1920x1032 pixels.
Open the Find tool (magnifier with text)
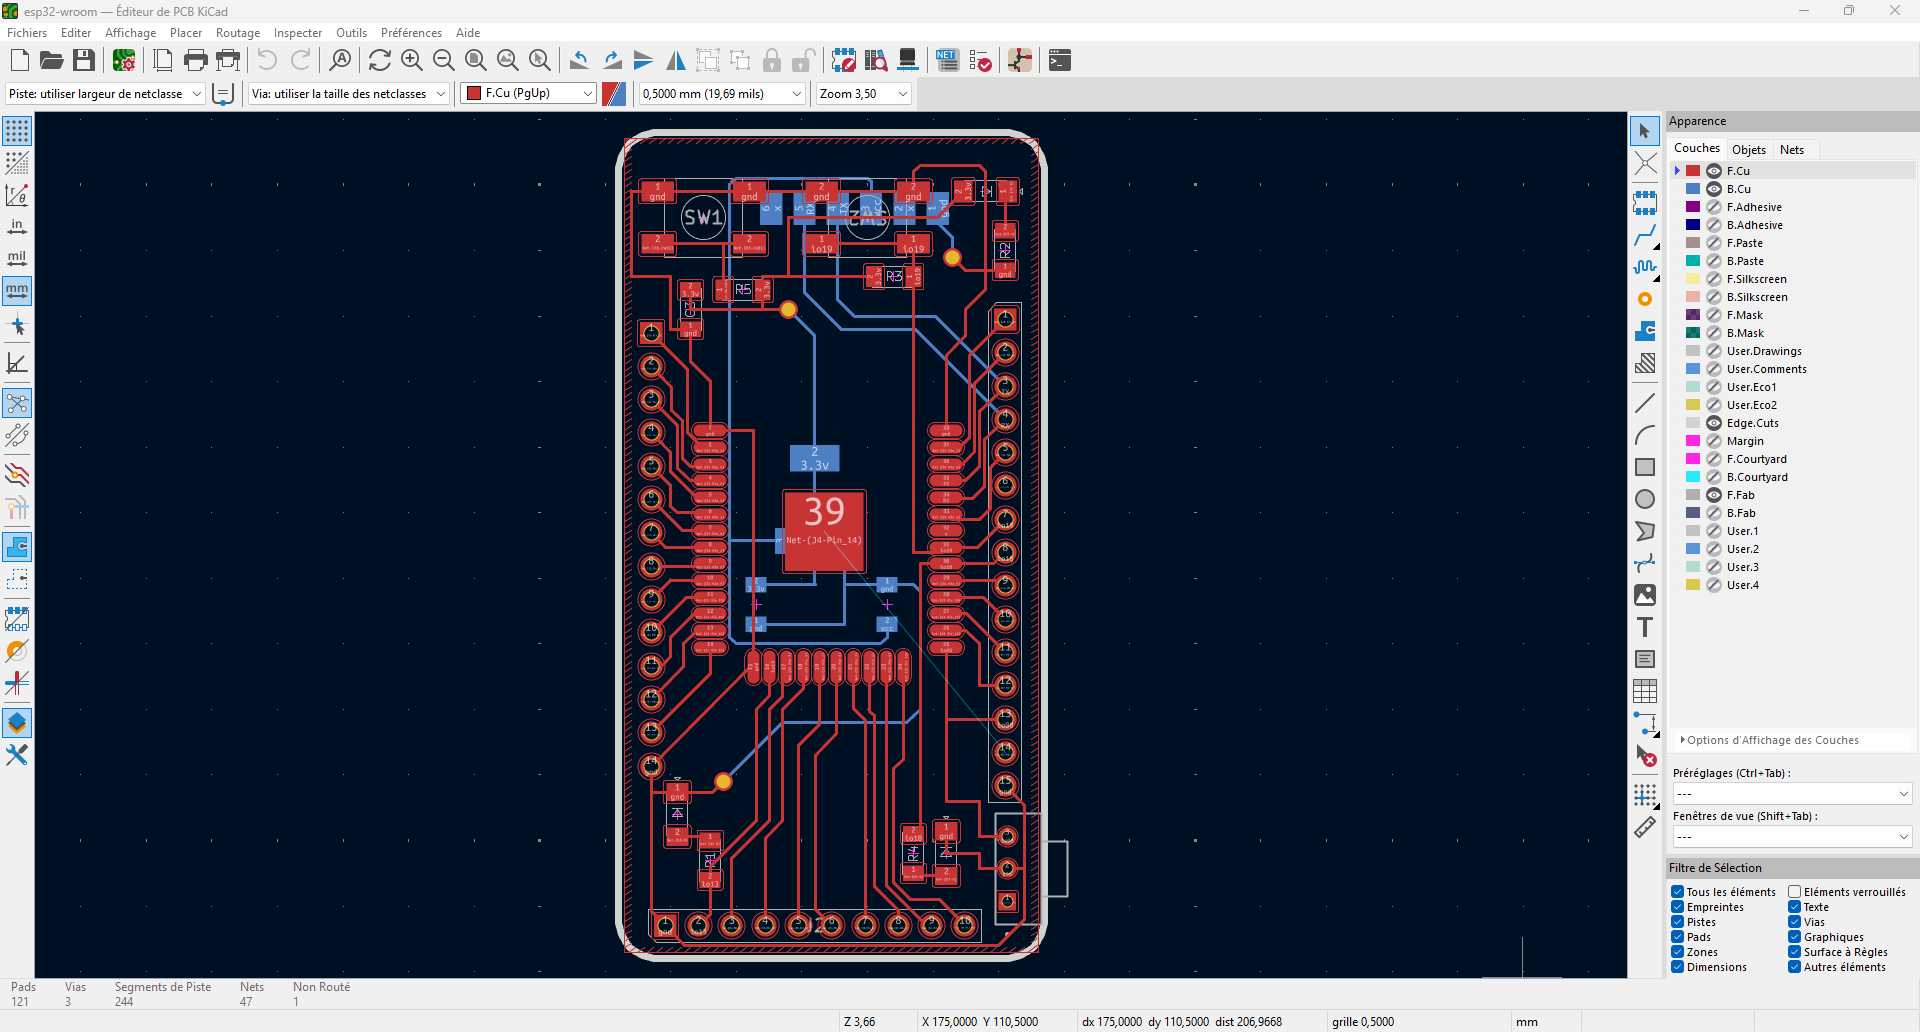click(x=340, y=60)
